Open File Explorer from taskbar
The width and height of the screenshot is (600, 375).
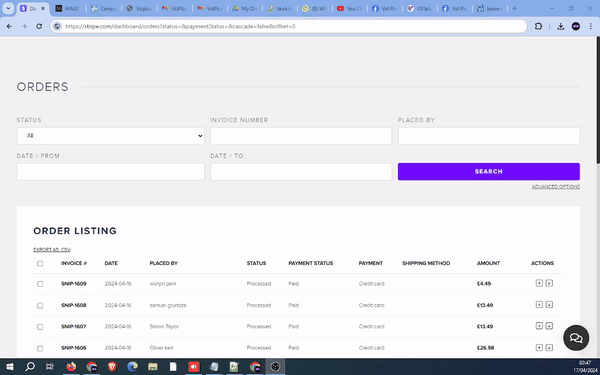tap(153, 367)
